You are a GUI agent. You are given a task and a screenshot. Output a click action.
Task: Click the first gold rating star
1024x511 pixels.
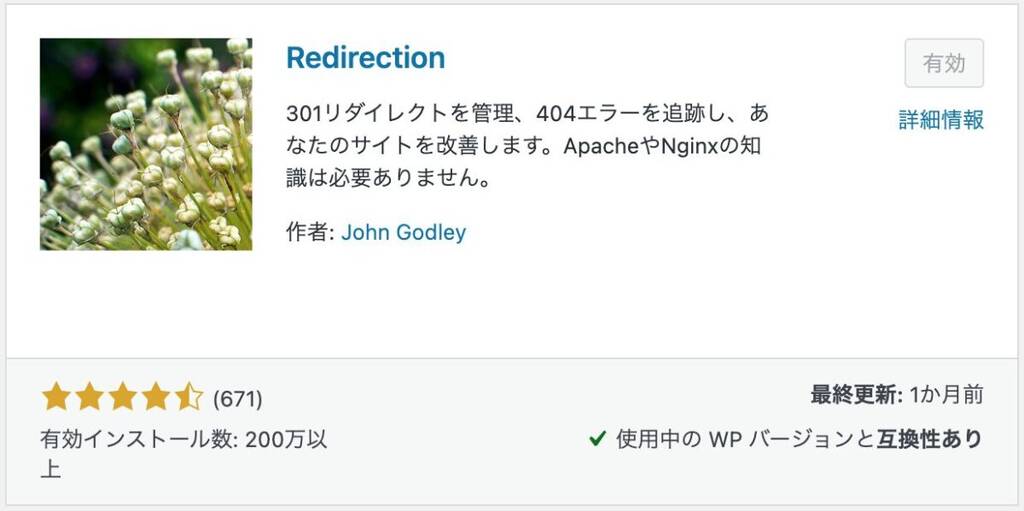(56, 398)
